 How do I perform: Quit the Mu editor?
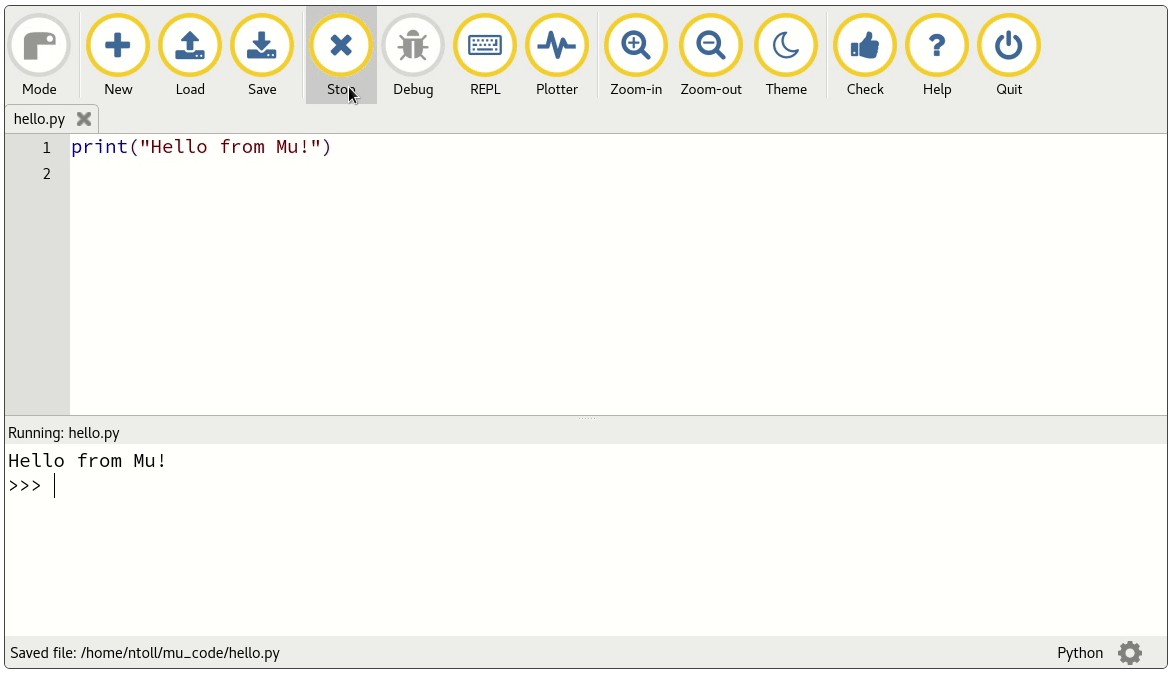pos(1009,46)
